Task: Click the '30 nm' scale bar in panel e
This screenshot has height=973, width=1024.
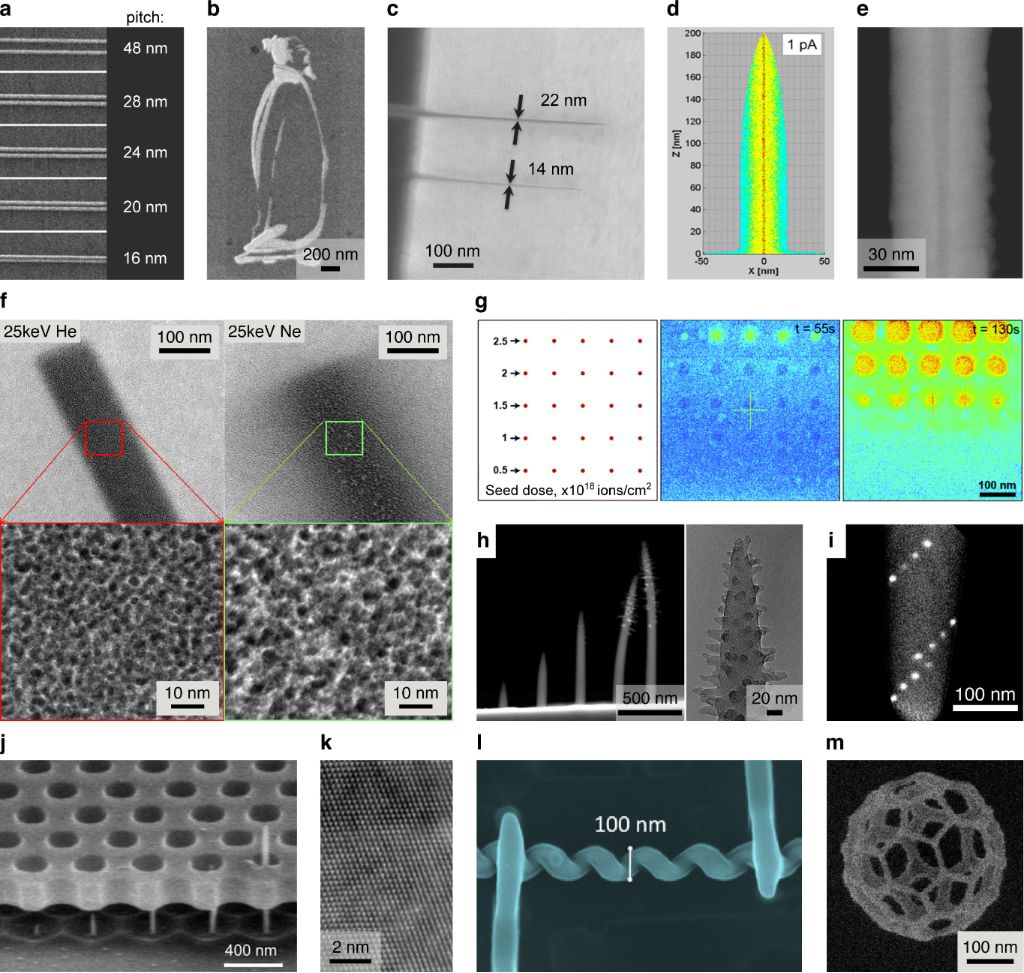Action: click(891, 255)
